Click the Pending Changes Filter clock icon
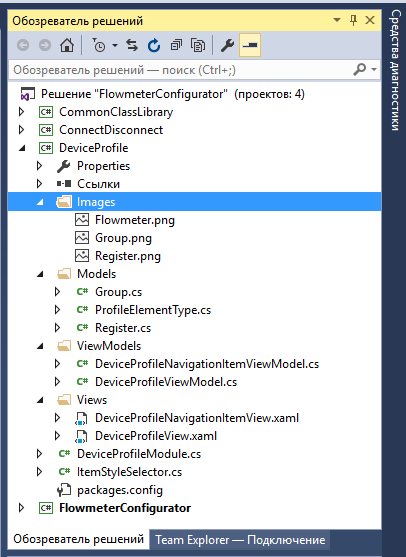Screen dimensions: 406x557 pos(99,45)
